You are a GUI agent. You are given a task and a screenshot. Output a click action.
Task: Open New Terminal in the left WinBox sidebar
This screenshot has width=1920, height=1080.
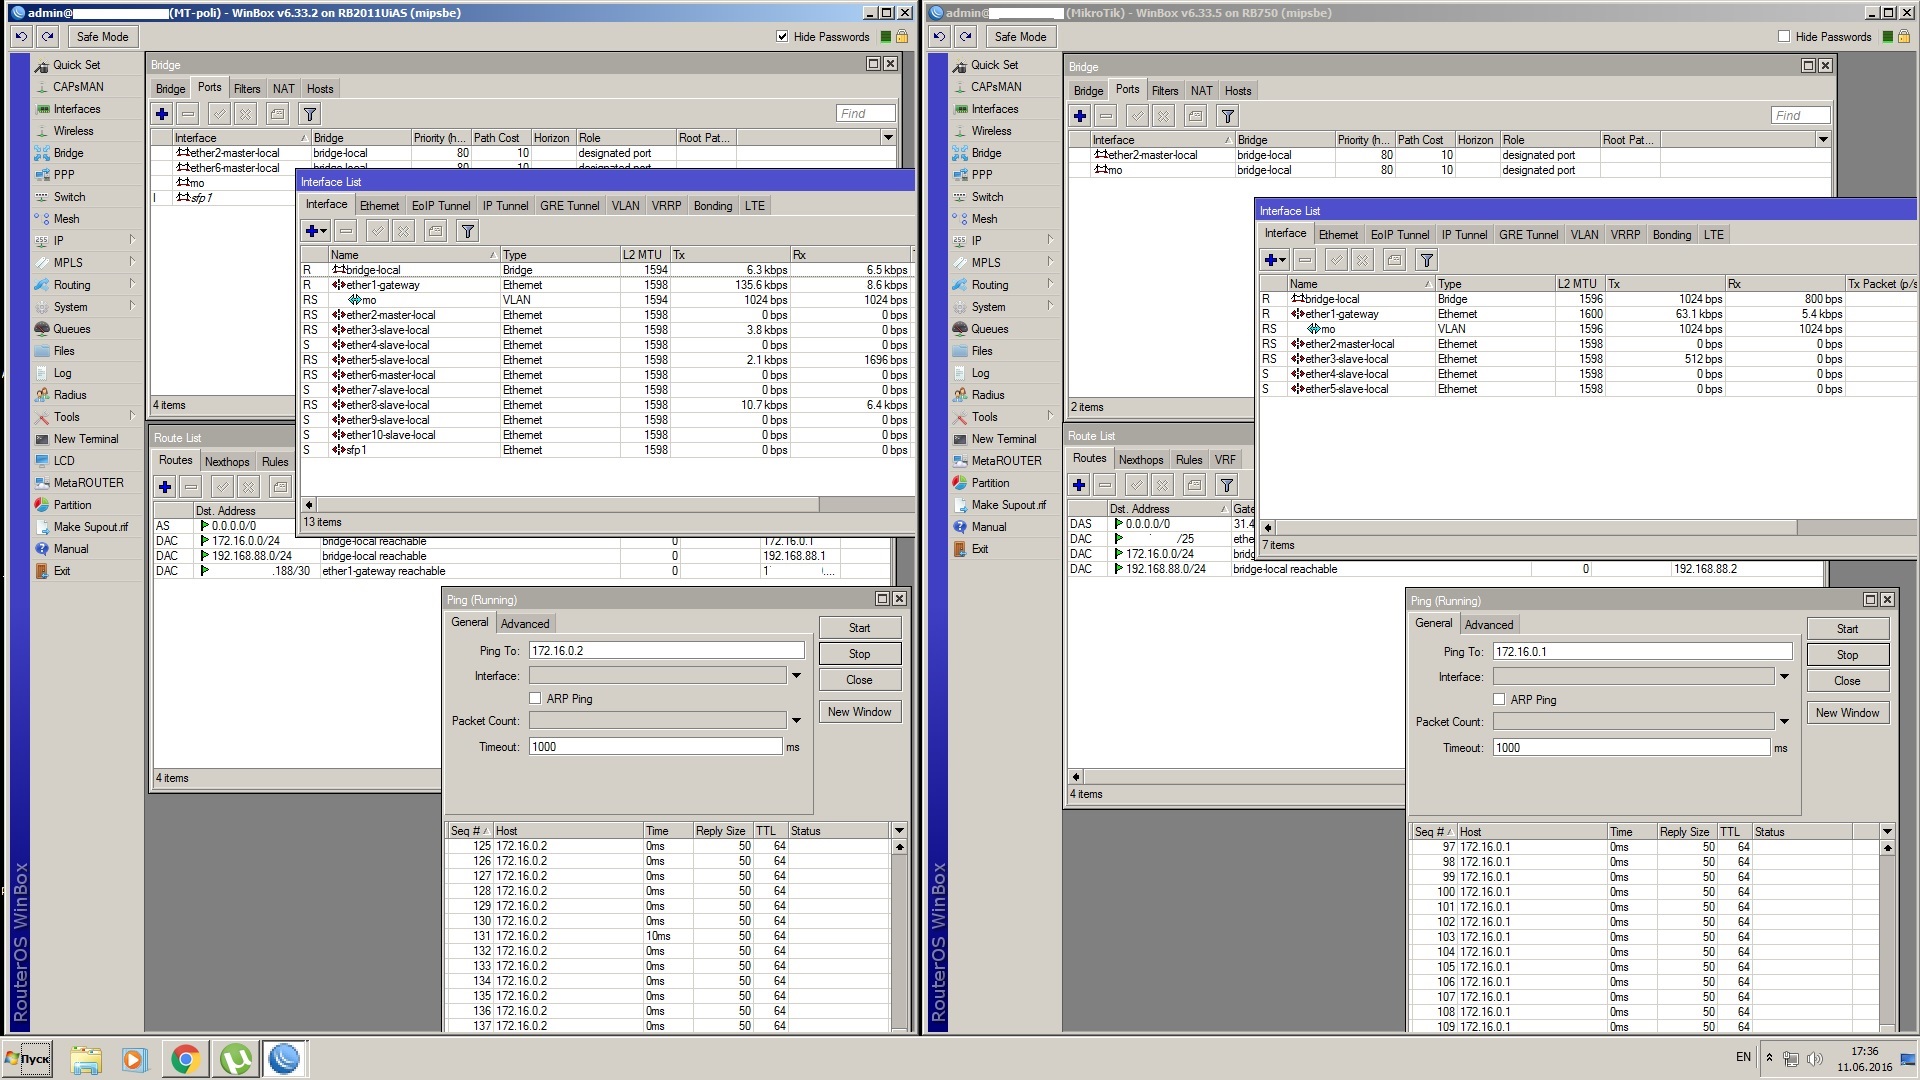point(85,439)
